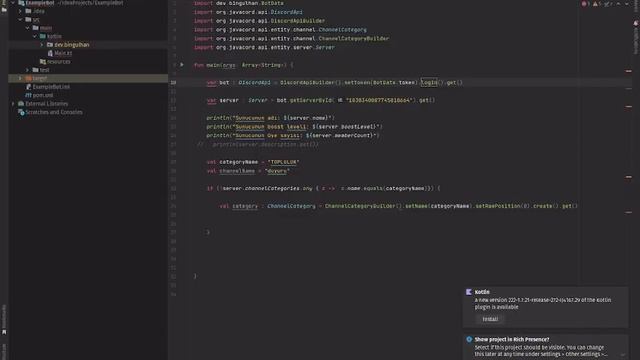Click the red error indicator in editor corner

point(584,4)
